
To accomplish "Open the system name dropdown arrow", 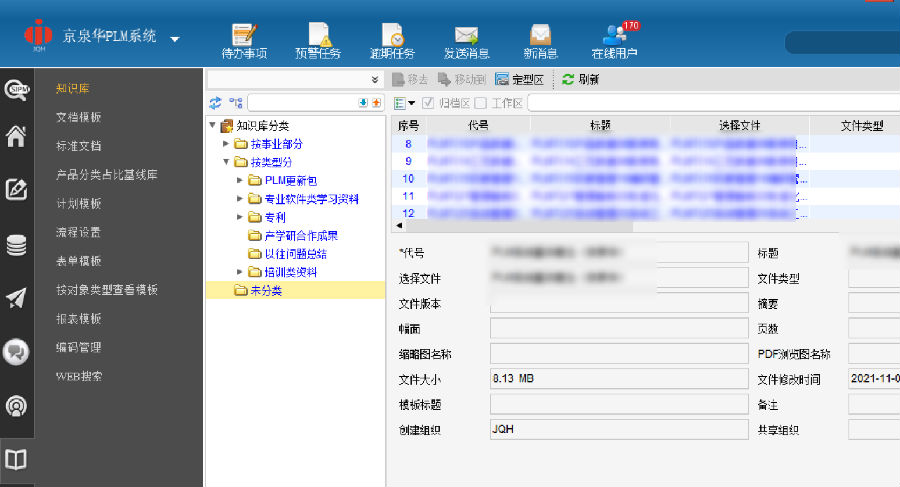I will pyautogui.click(x=175, y=39).
